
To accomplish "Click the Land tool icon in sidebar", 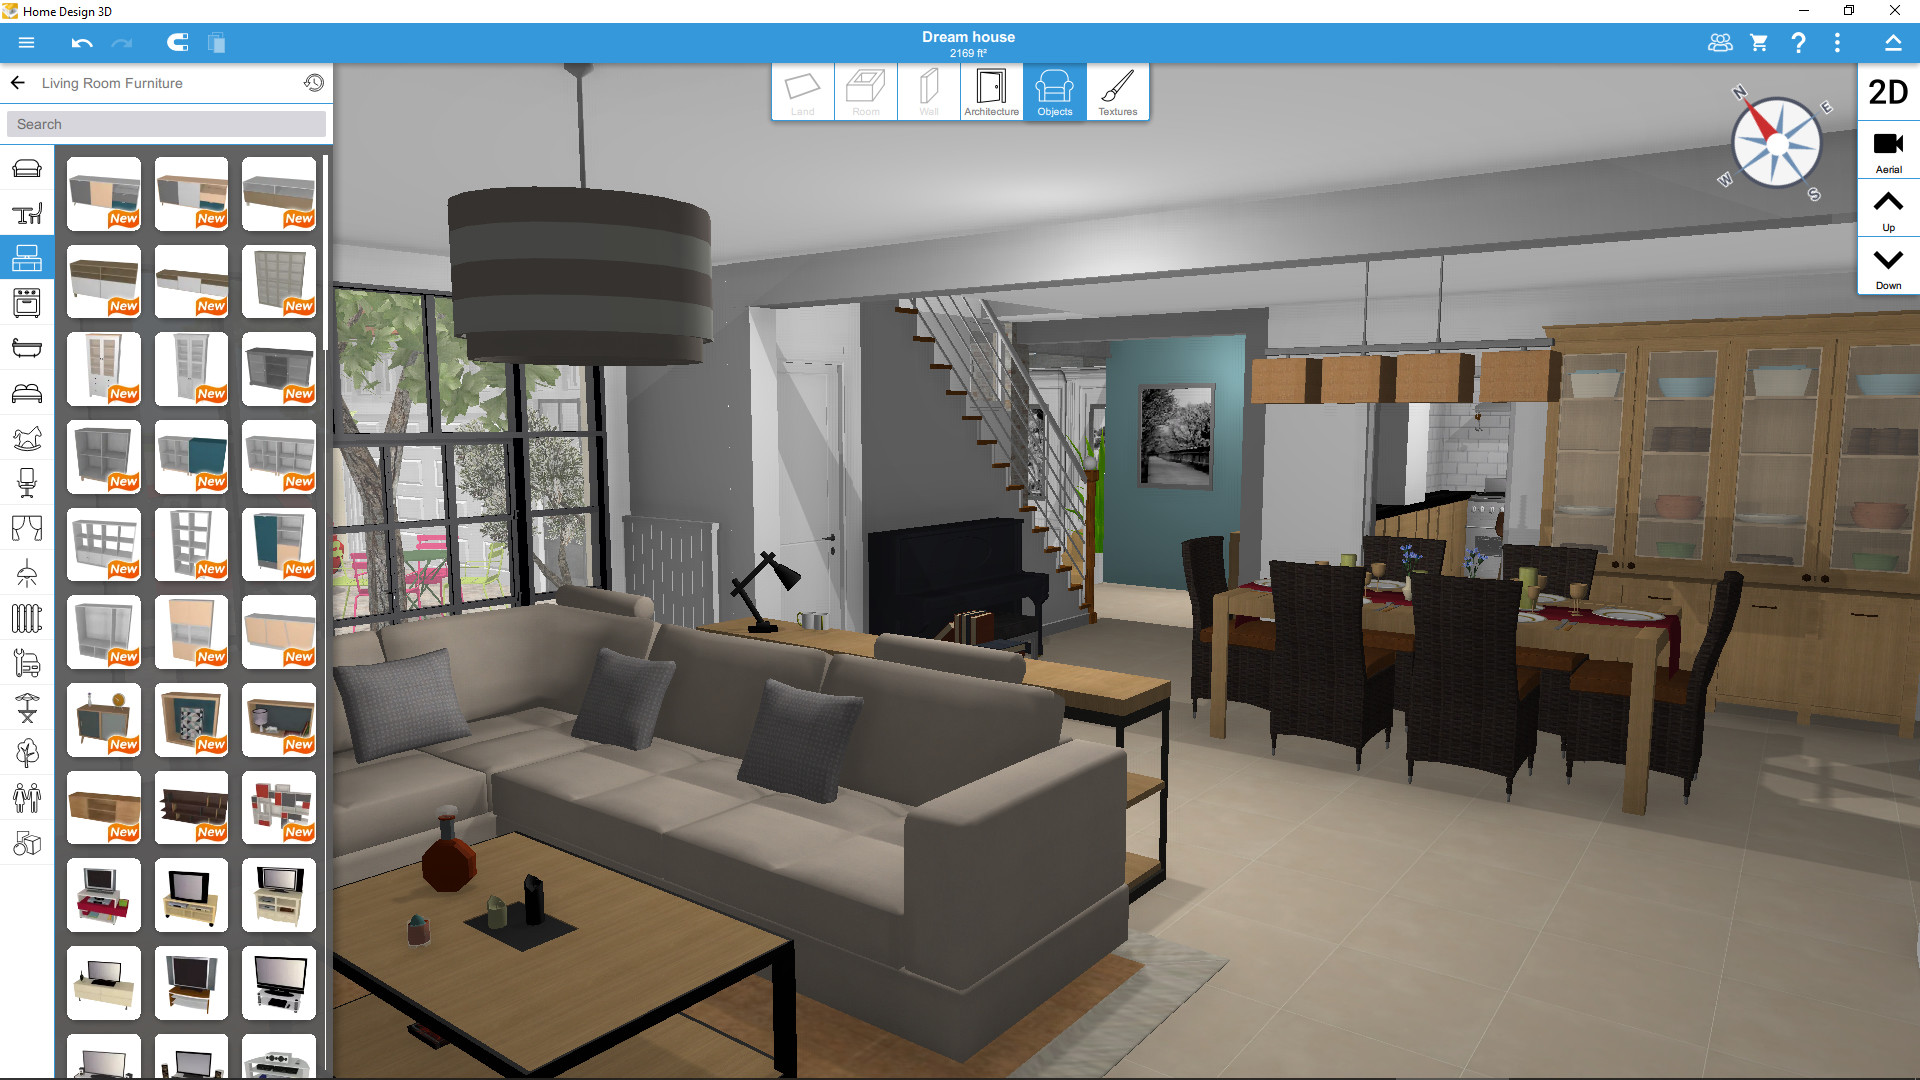I will [800, 90].
